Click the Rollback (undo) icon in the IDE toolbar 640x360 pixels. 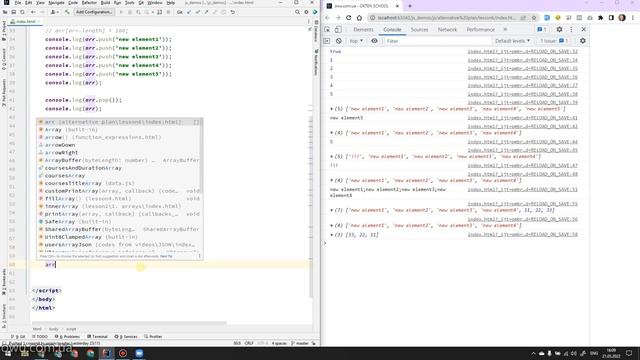[x=233, y=12]
